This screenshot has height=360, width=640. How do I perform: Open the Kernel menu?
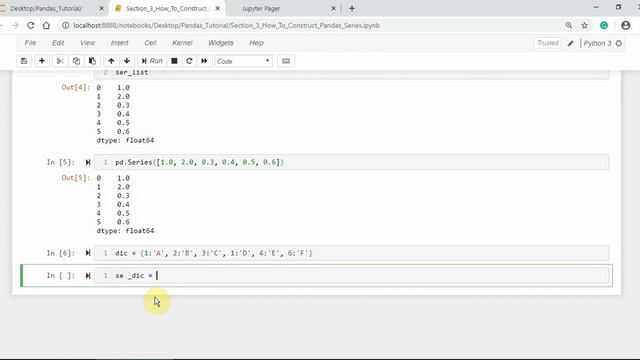click(x=182, y=43)
